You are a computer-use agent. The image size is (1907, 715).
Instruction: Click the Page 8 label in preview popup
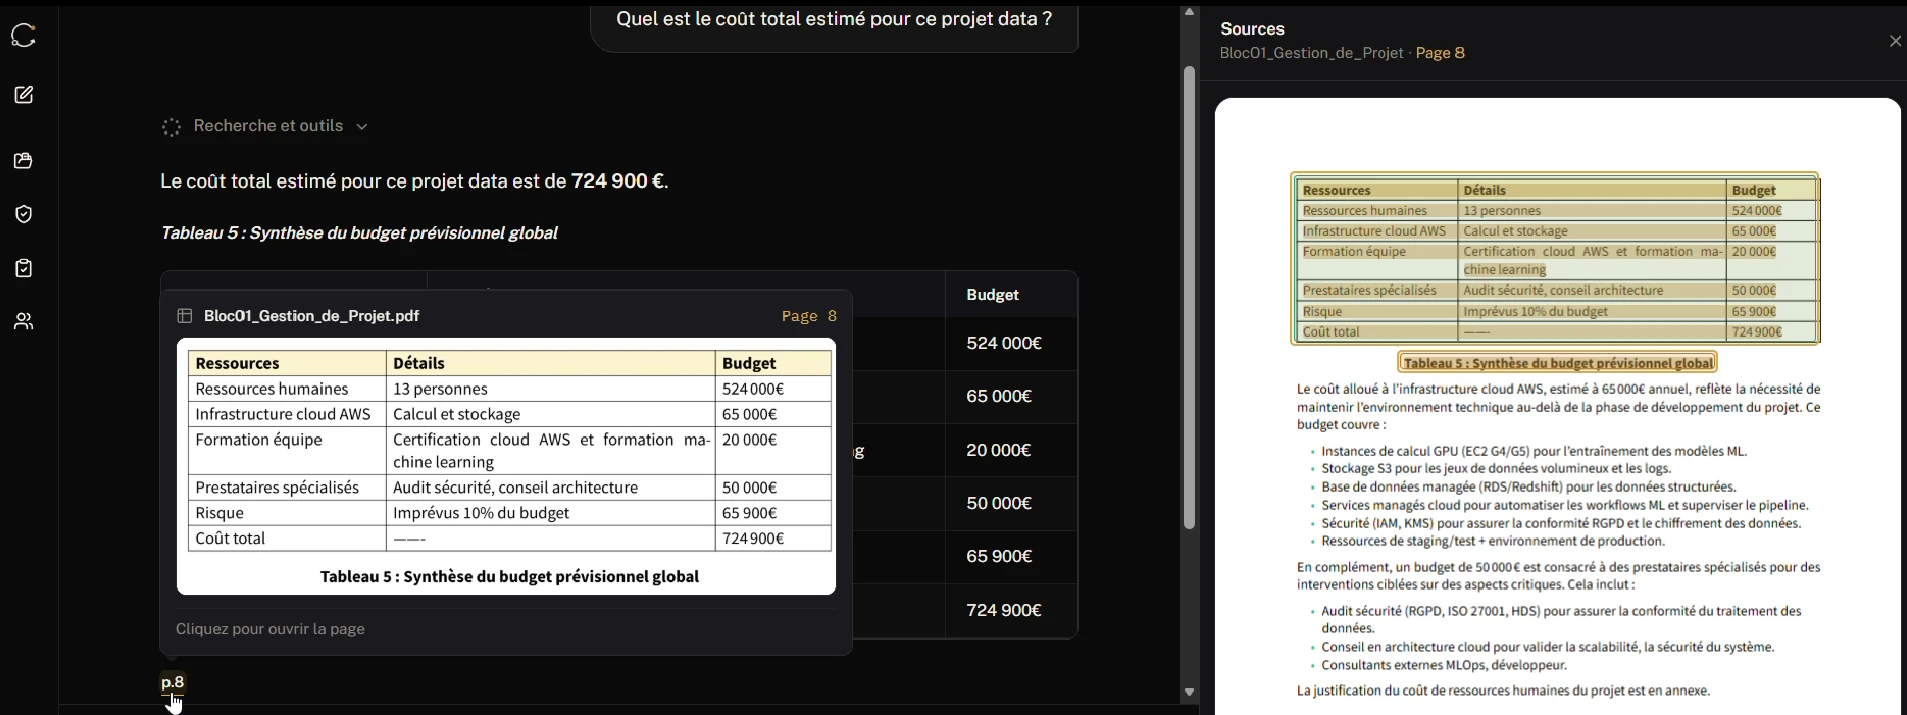pos(809,316)
